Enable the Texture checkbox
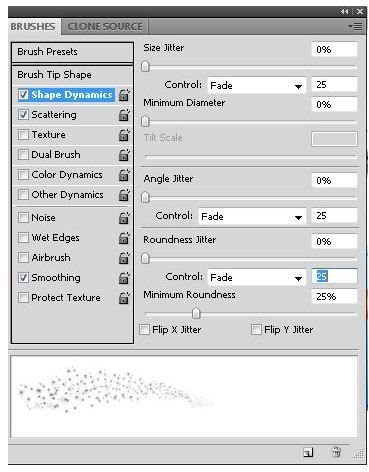Screen dimensions: 369x472 point(23,135)
